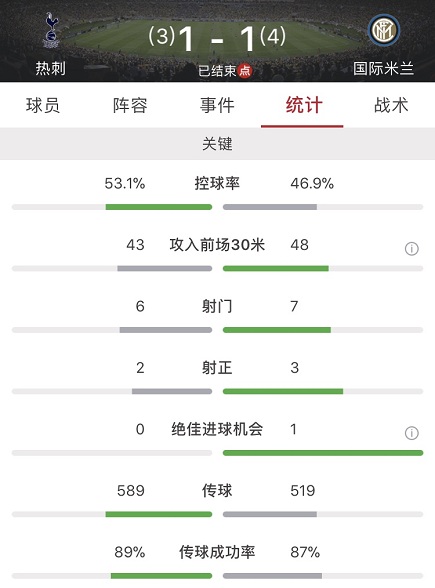Switch to the 阵容 tab

click(130, 105)
